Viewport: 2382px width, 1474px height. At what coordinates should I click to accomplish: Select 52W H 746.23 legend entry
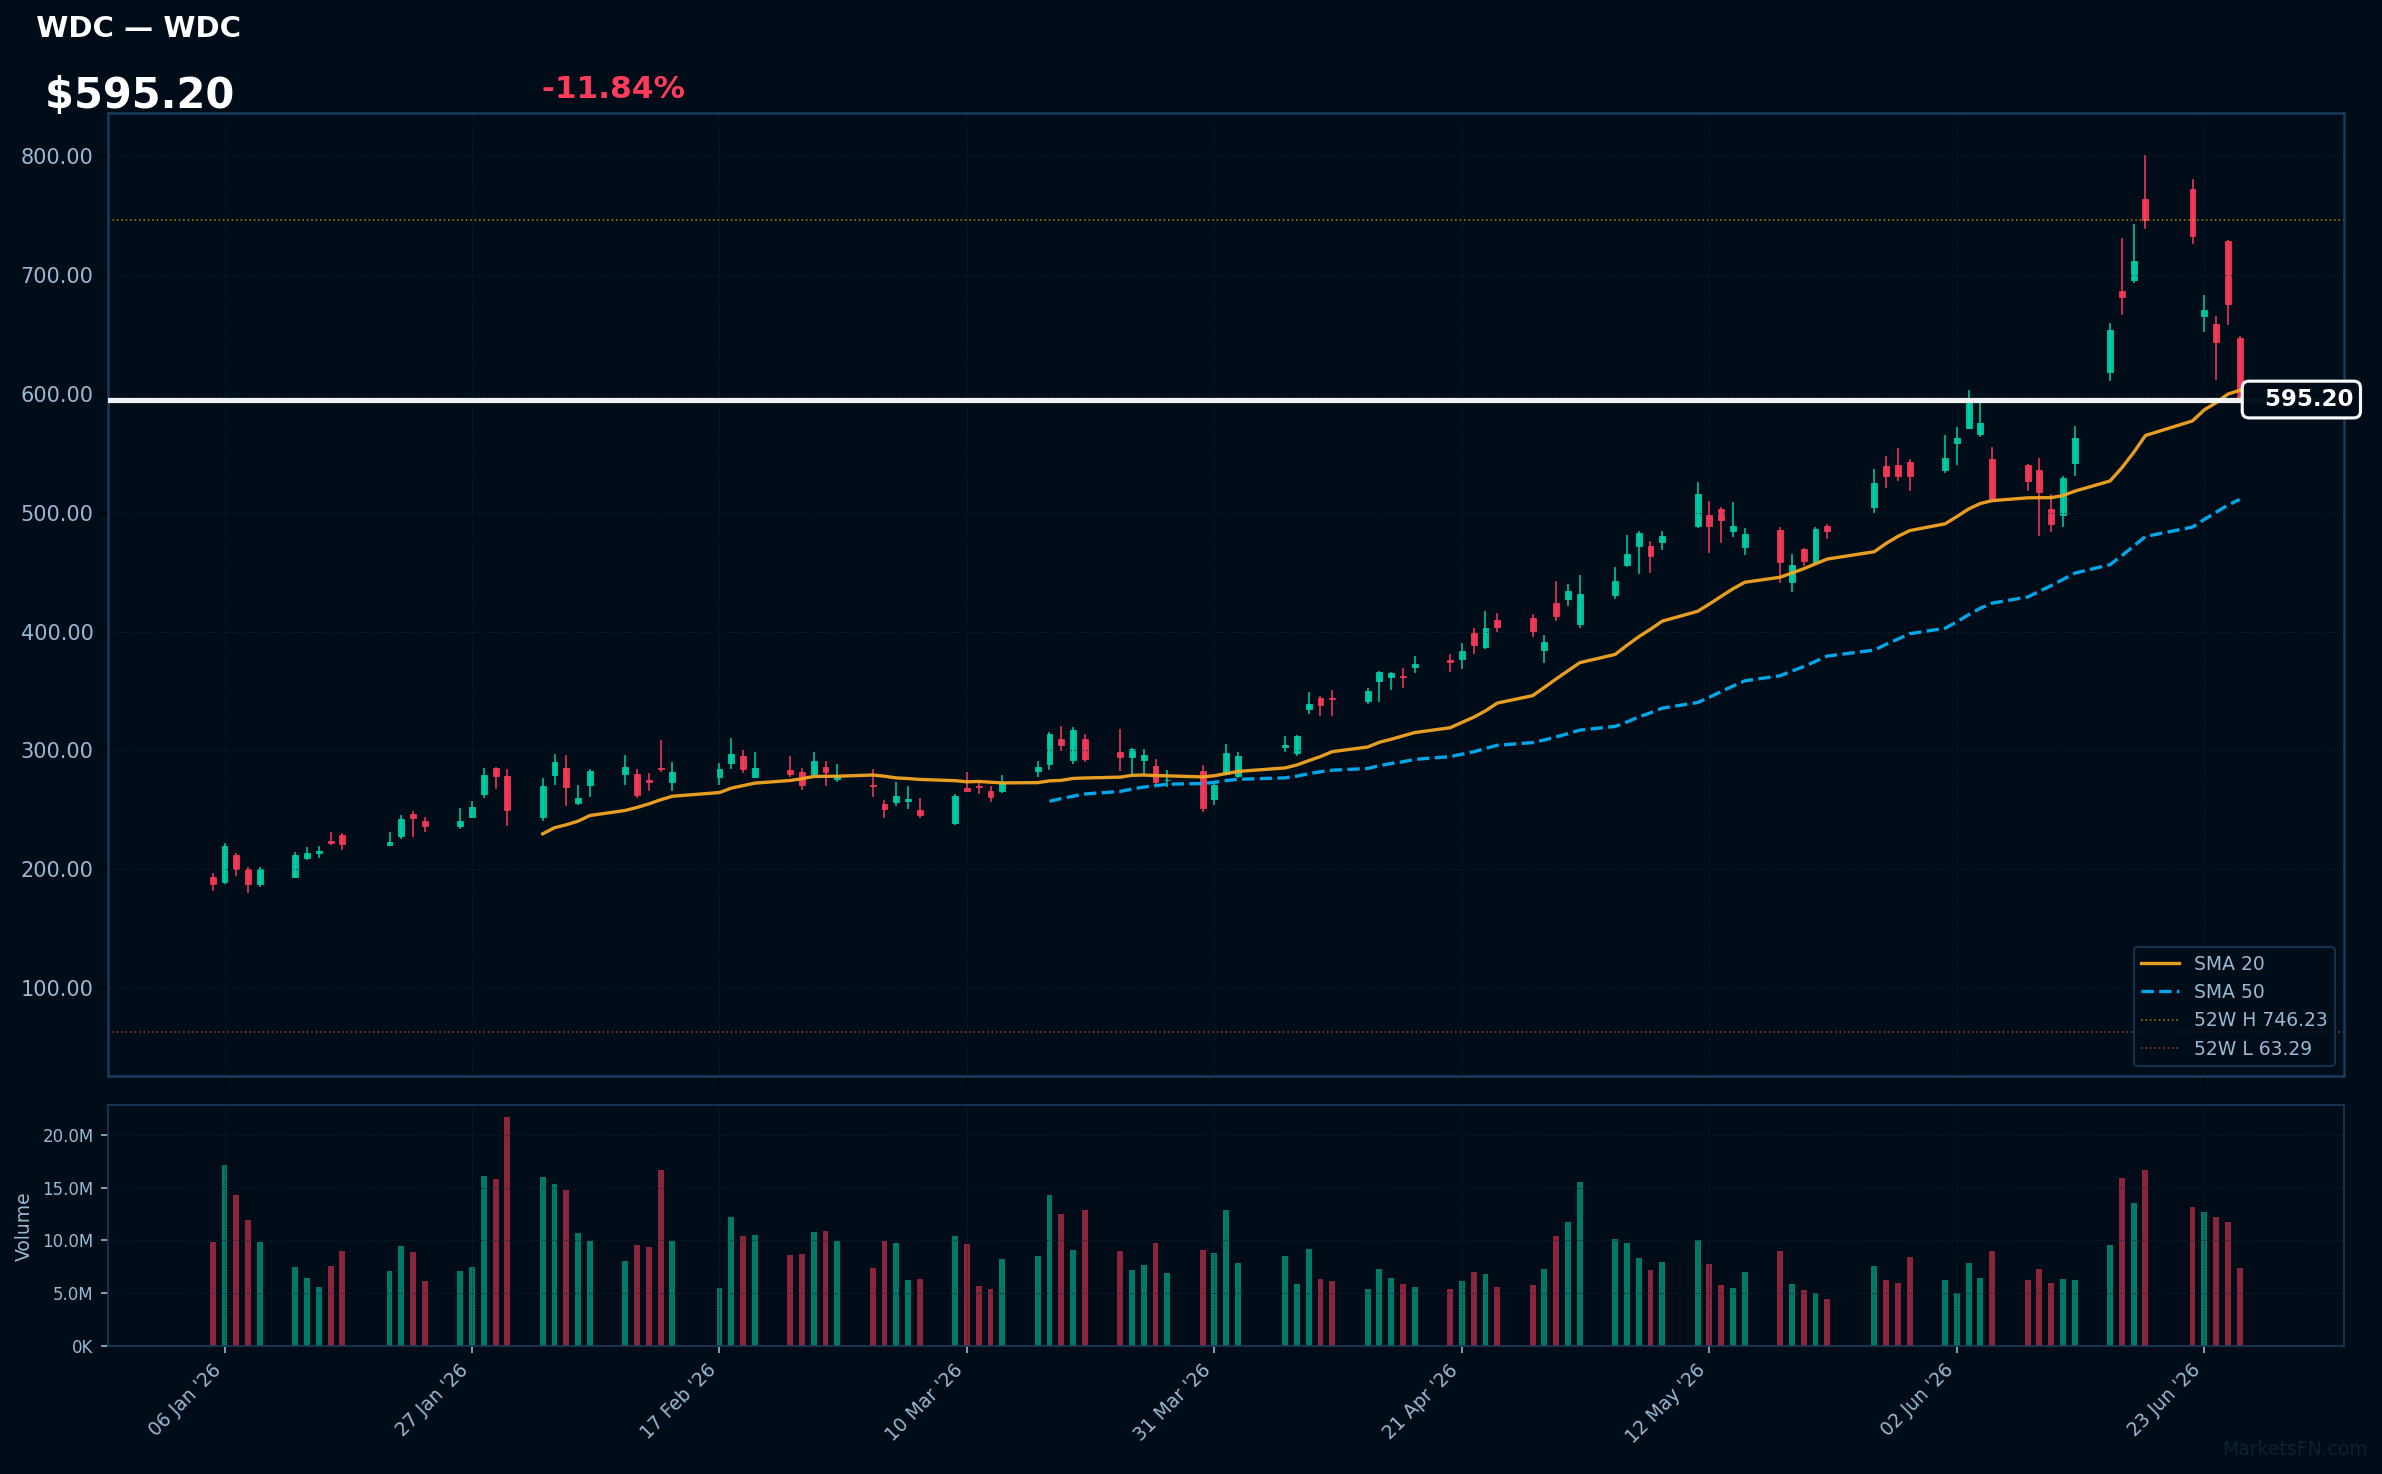[2234, 1019]
